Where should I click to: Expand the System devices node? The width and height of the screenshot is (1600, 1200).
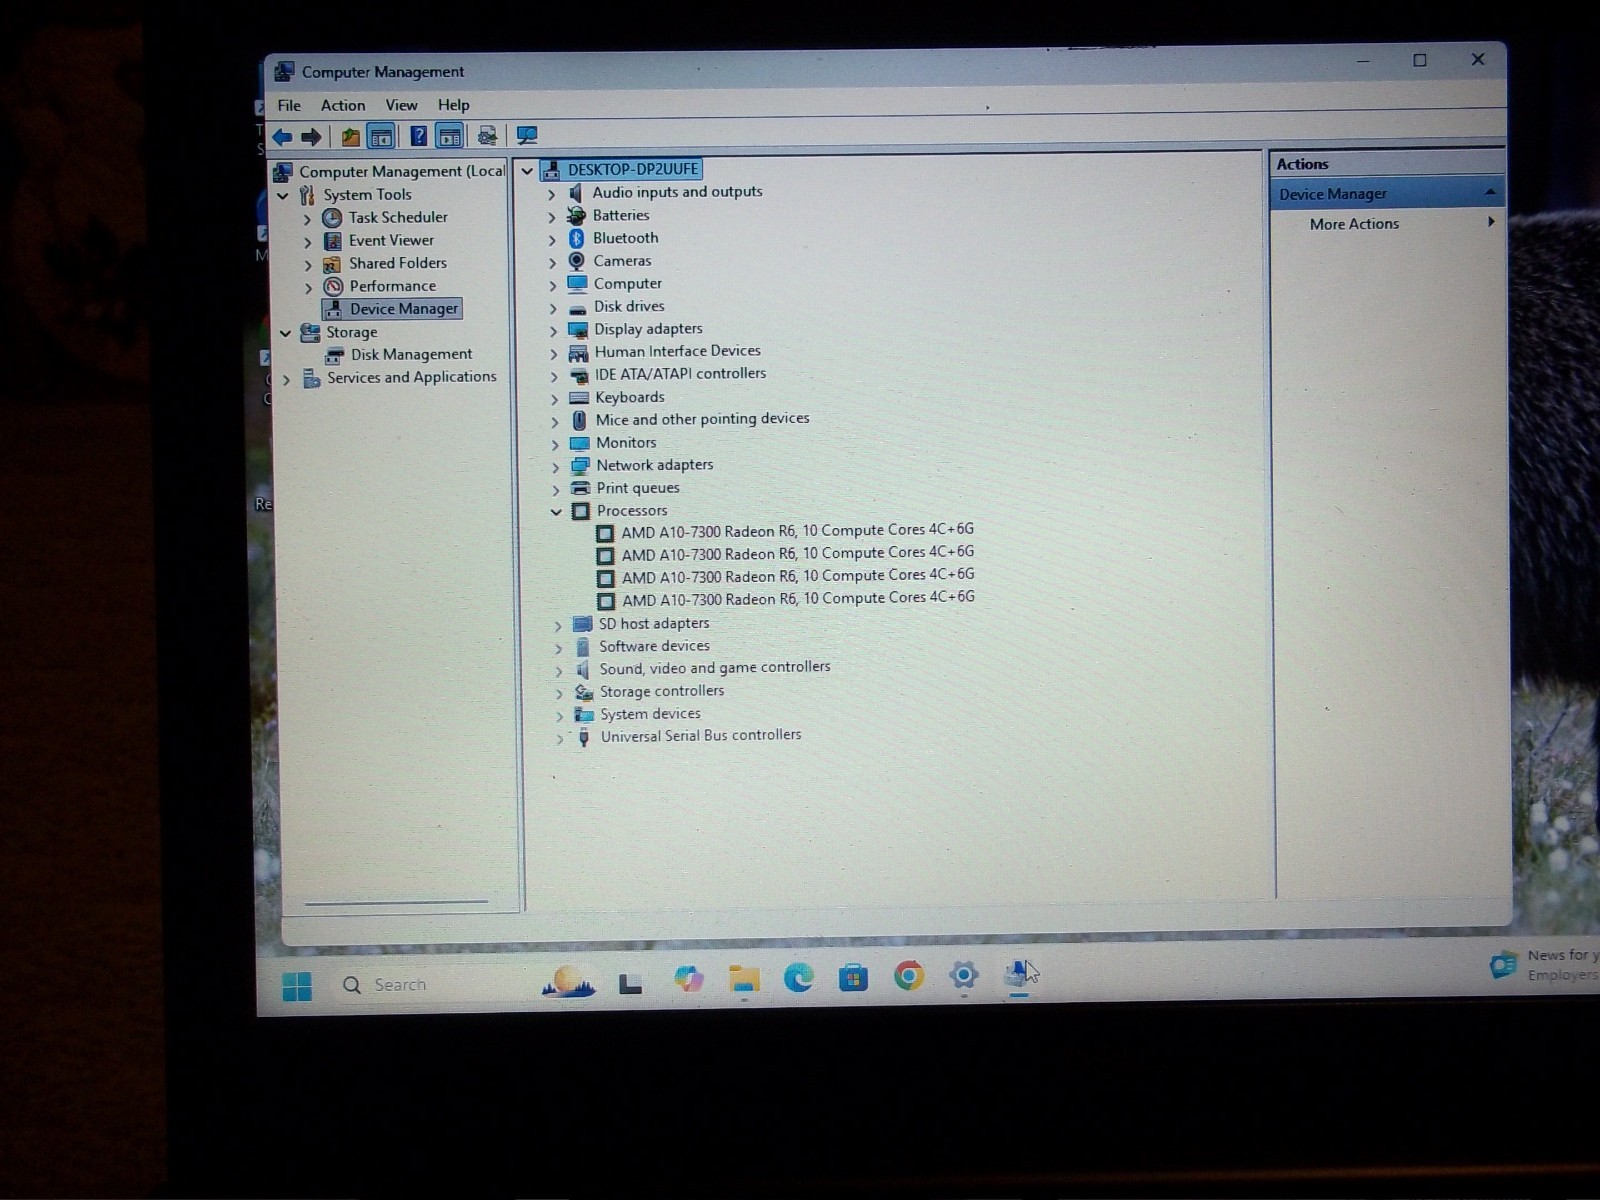tap(560, 716)
